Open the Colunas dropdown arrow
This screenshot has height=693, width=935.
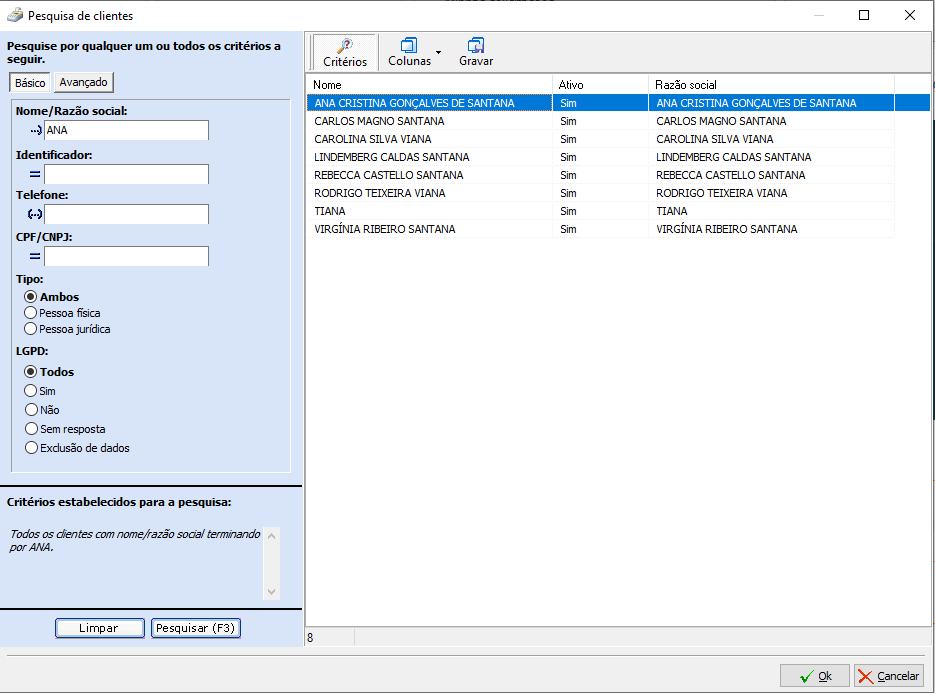[x=439, y=52]
